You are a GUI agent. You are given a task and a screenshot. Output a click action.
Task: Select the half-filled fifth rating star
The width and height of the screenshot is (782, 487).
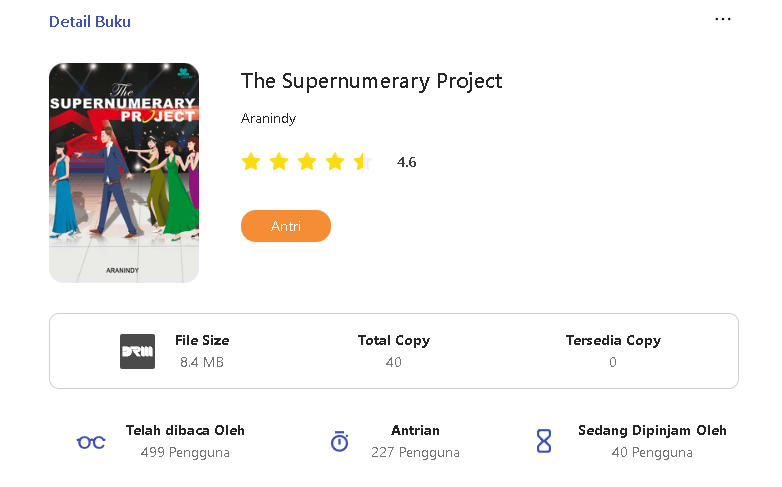pyautogui.click(x=363, y=162)
